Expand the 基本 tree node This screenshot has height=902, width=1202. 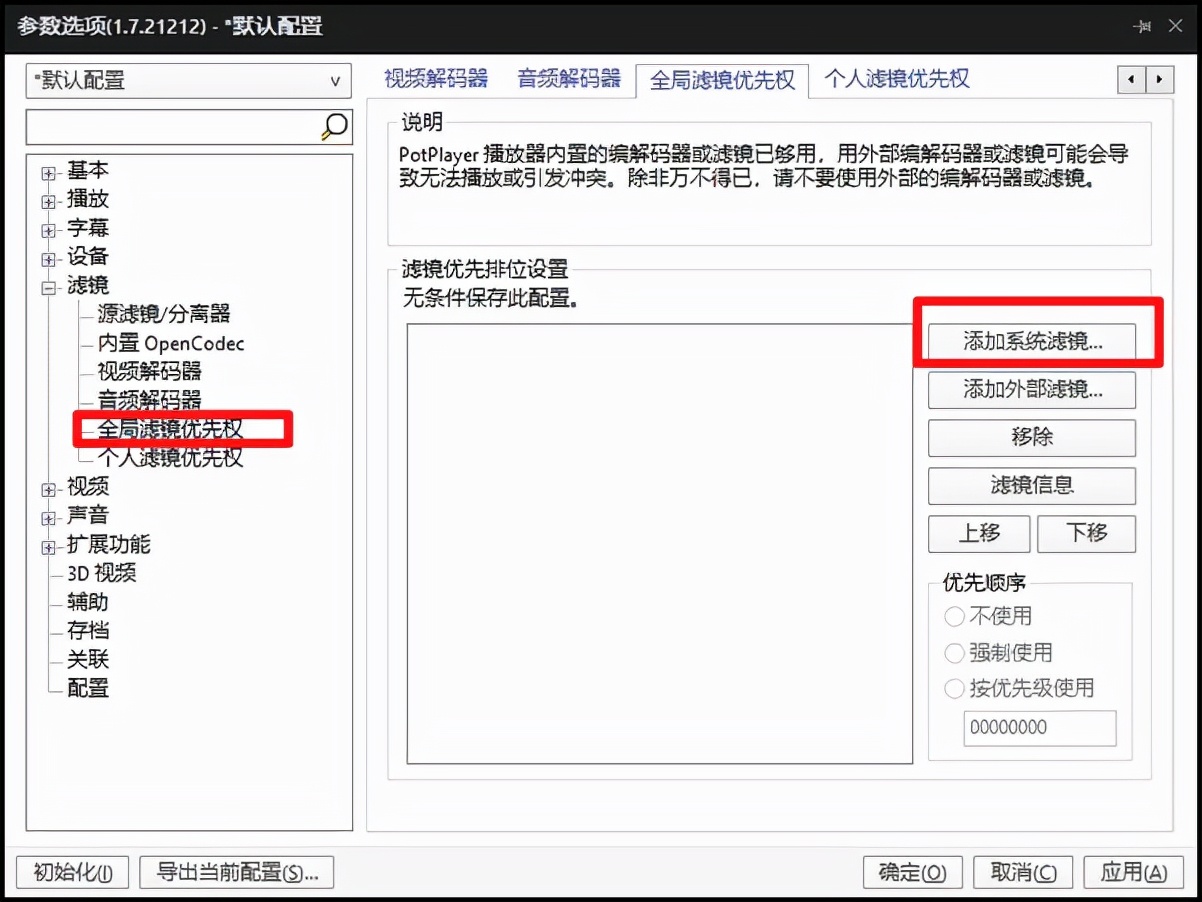coord(48,170)
